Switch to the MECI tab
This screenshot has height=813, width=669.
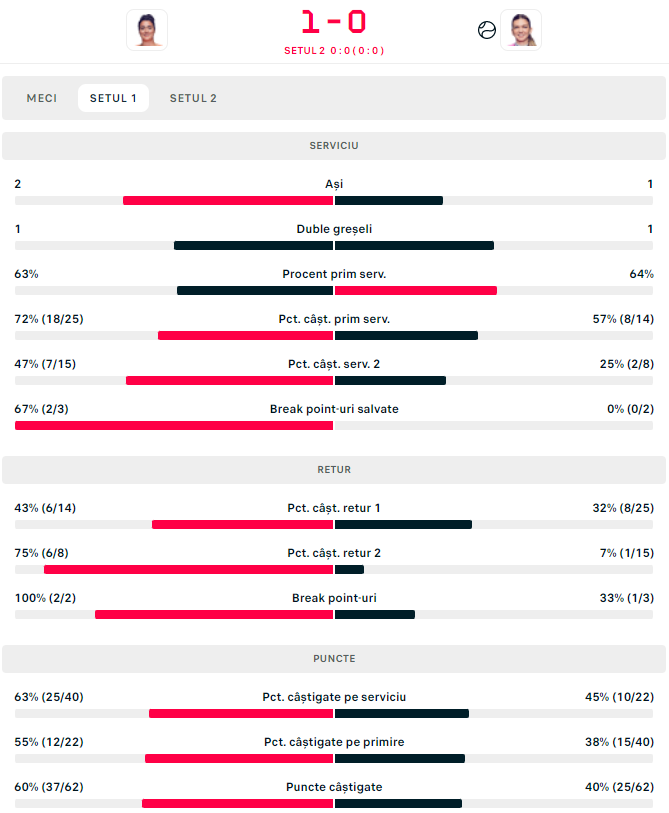pyautogui.click(x=42, y=98)
